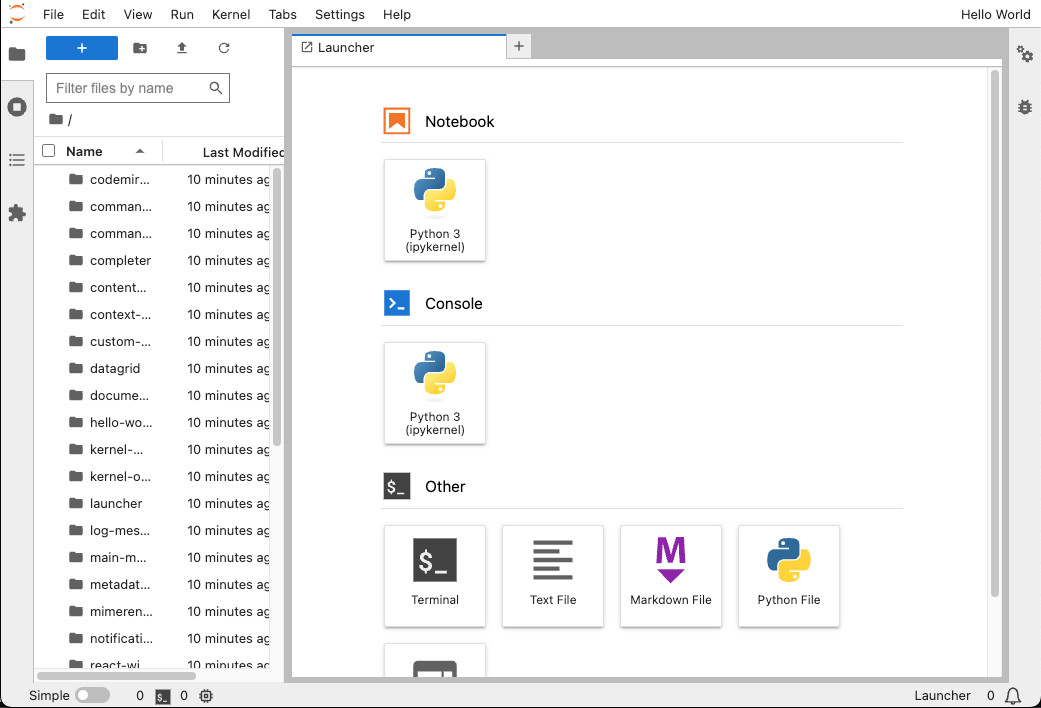This screenshot has height=708, width=1041.
Task: Select the custom-... folder
Action: point(153,341)
